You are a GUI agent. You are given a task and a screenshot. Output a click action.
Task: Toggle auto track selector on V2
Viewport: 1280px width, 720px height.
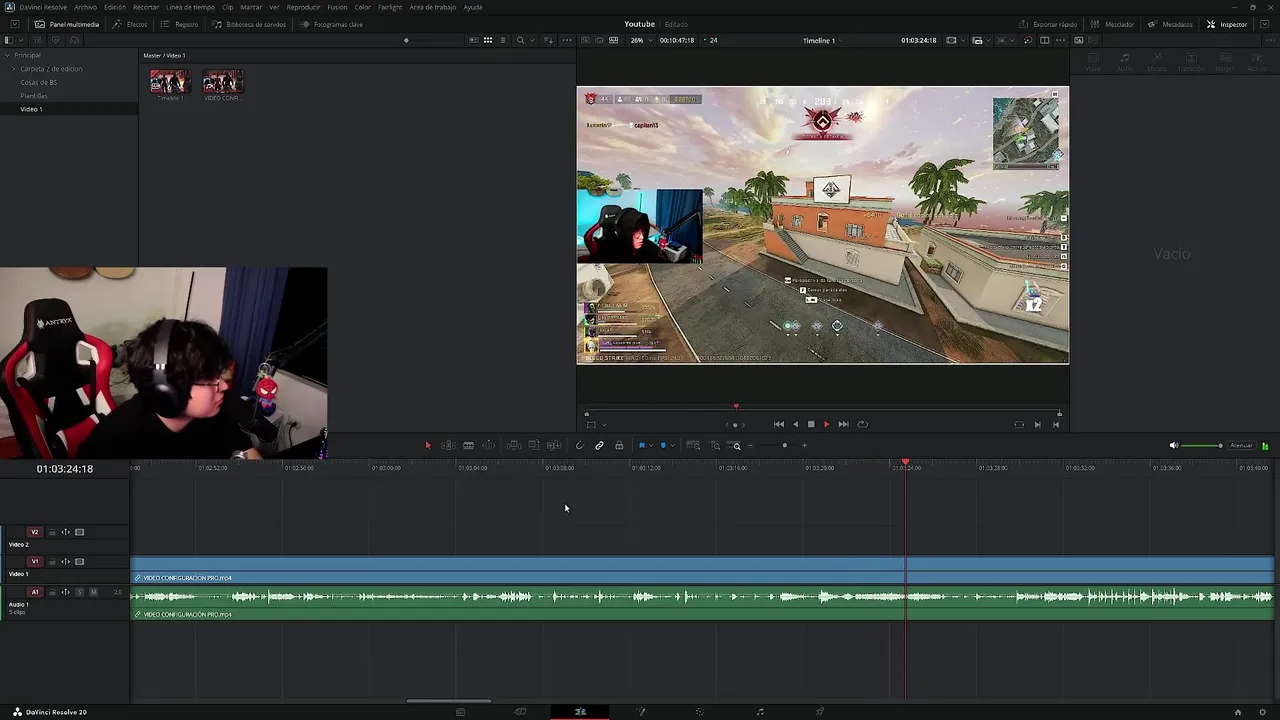click(66, 532)
